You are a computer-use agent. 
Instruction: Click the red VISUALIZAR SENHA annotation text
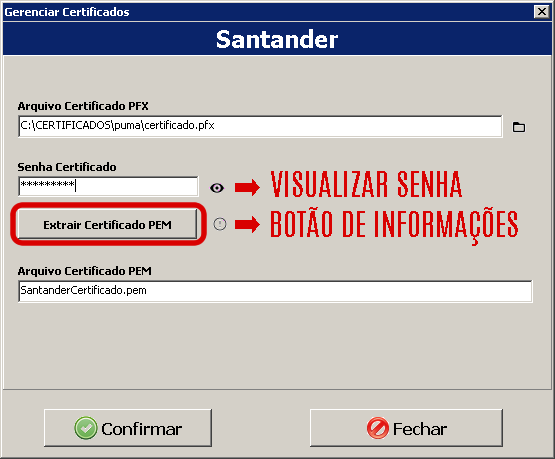(366, 184)
